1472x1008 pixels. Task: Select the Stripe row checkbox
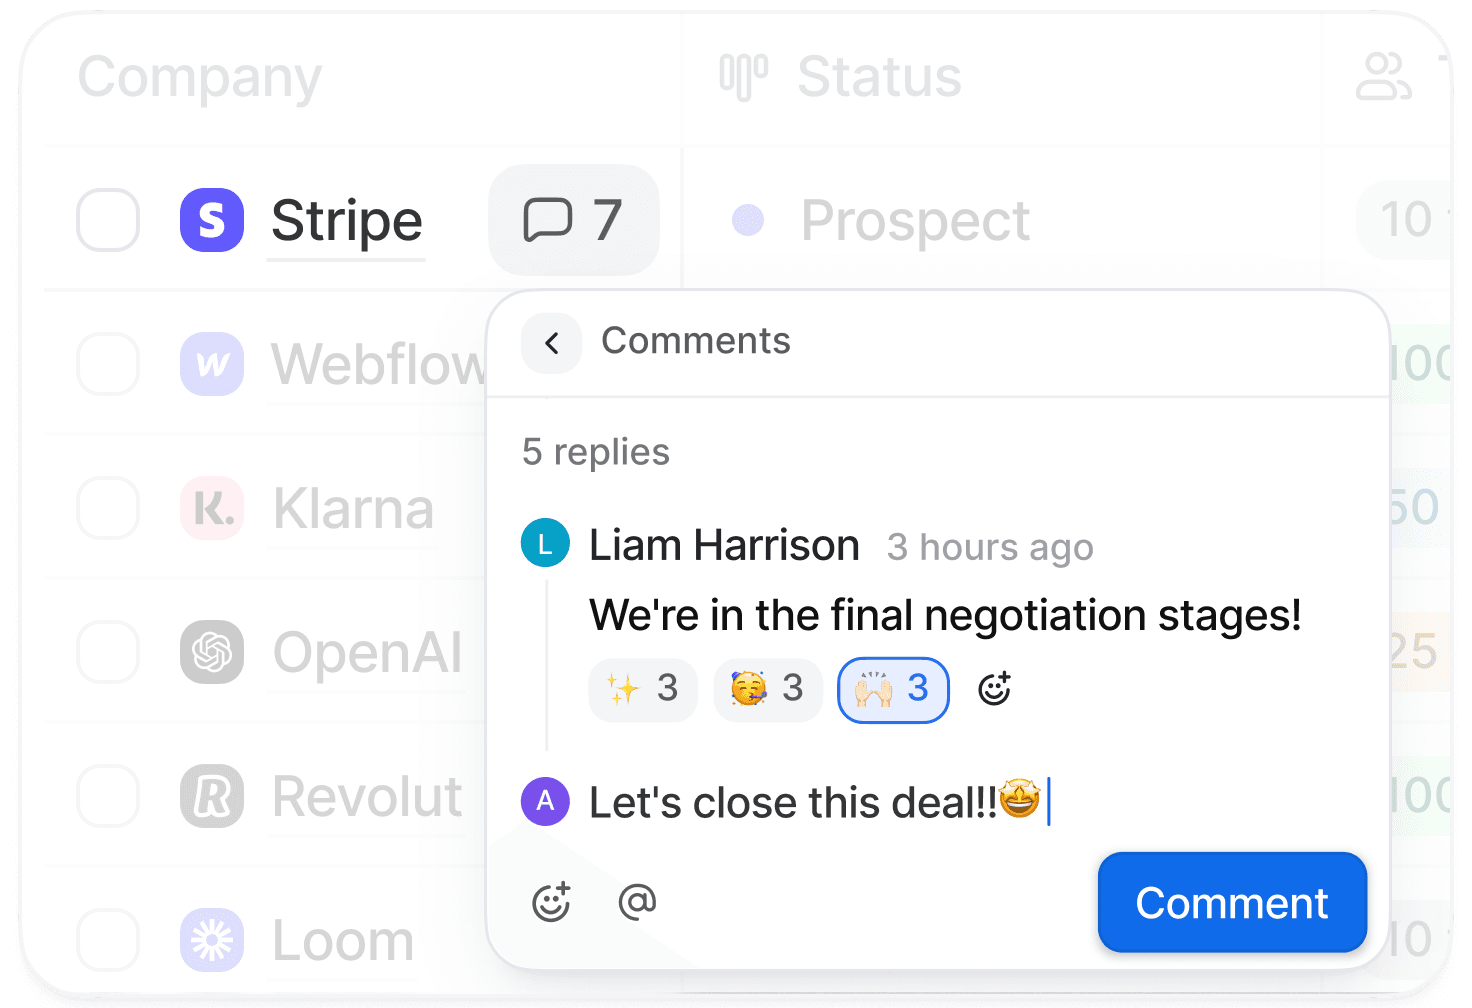pos(108,220)
